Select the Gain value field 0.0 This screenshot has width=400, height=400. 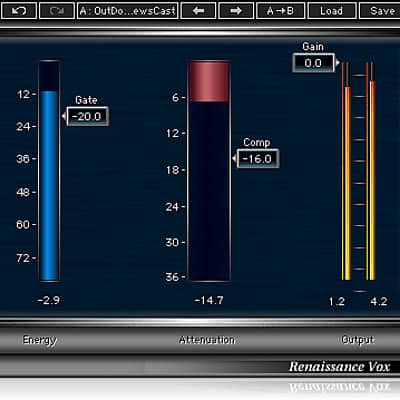click(x=313, y=63)
